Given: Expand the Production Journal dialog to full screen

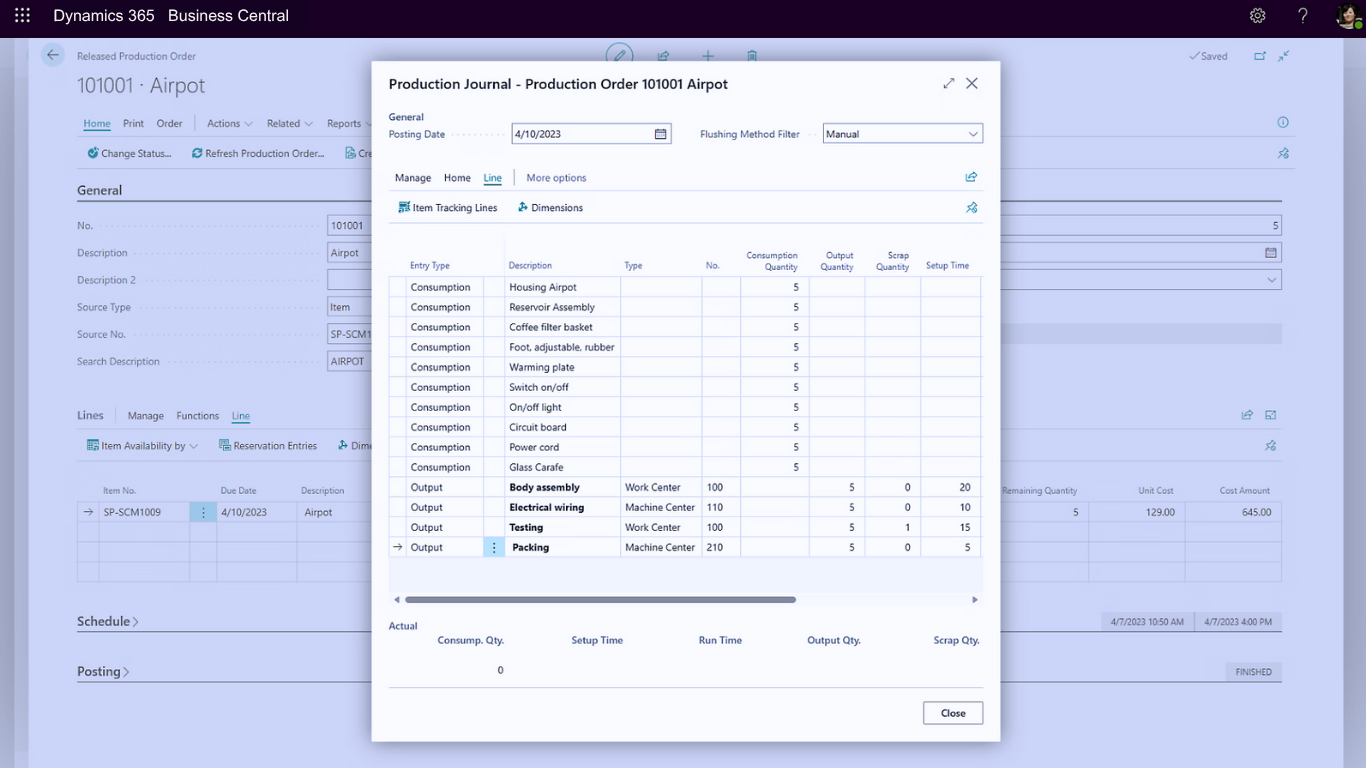Looking at the screenshot, I should tap(948, 84).
